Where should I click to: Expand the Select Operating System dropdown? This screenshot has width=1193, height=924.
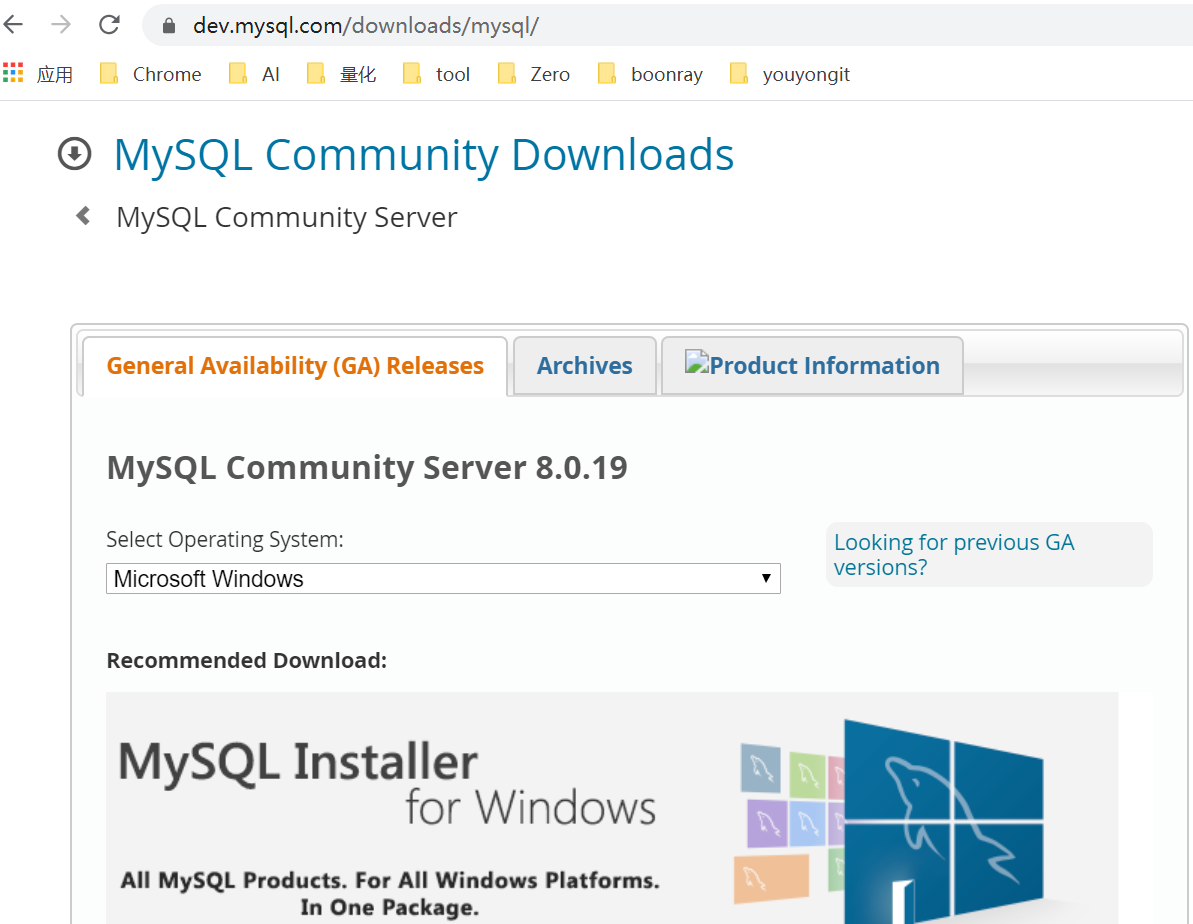(443, 579)
